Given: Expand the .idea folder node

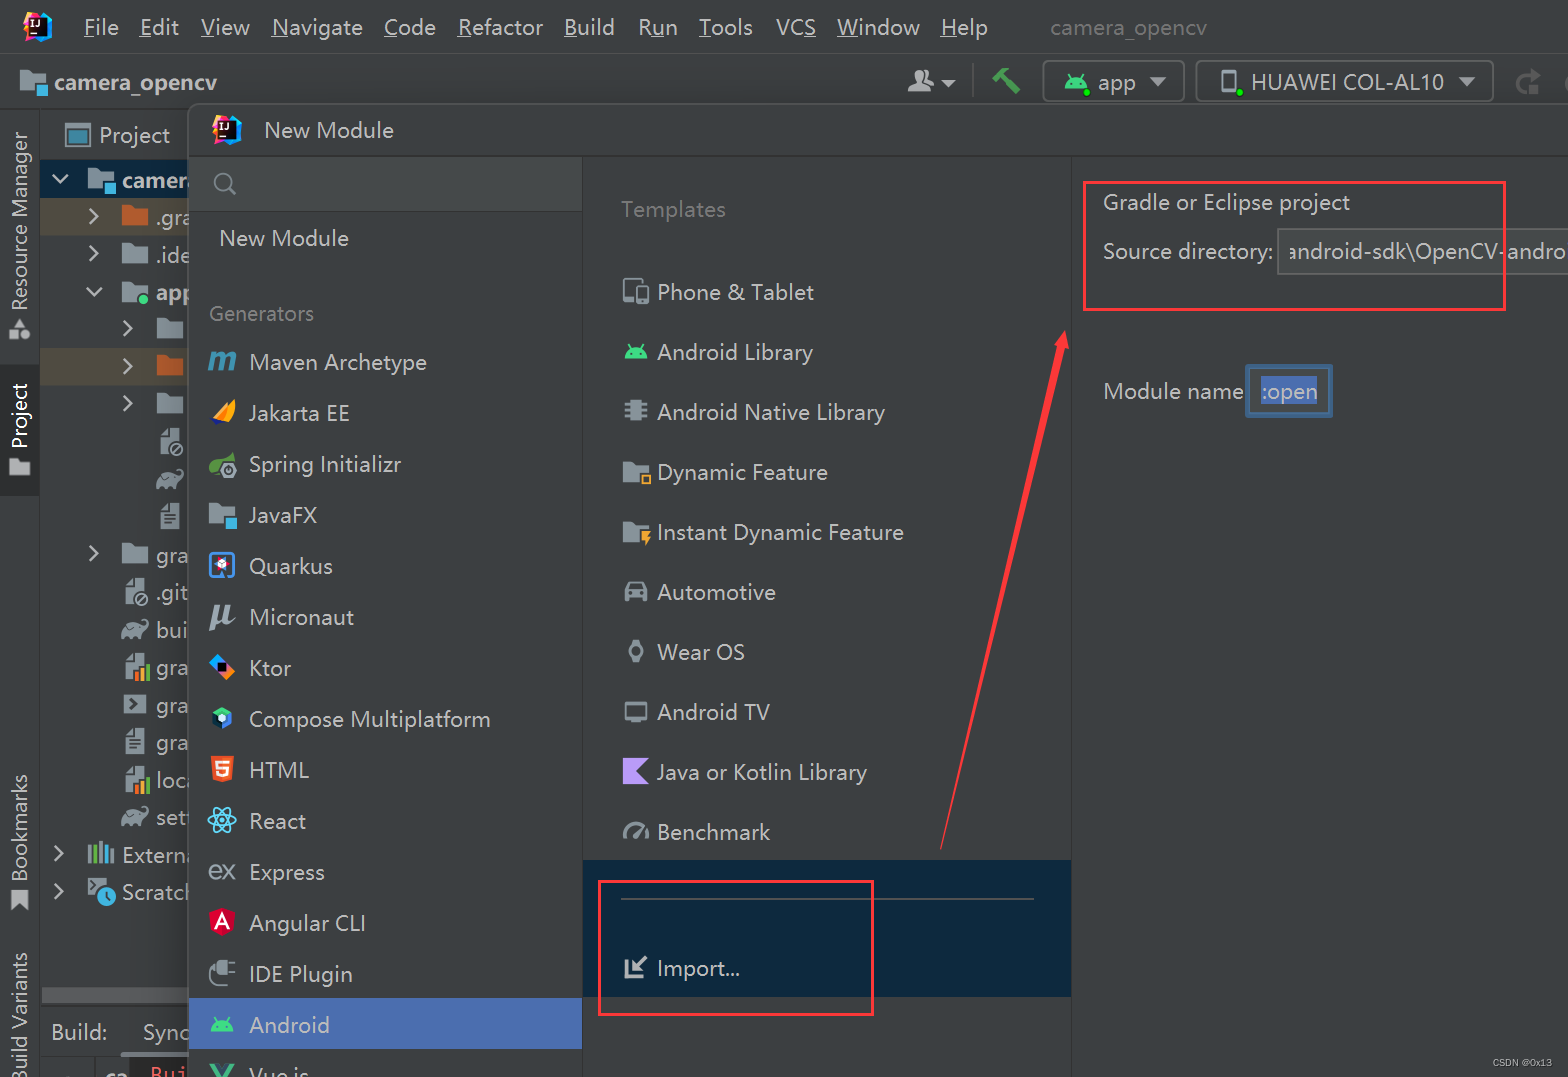Looking at the screenshot, I should coord(93,254).
